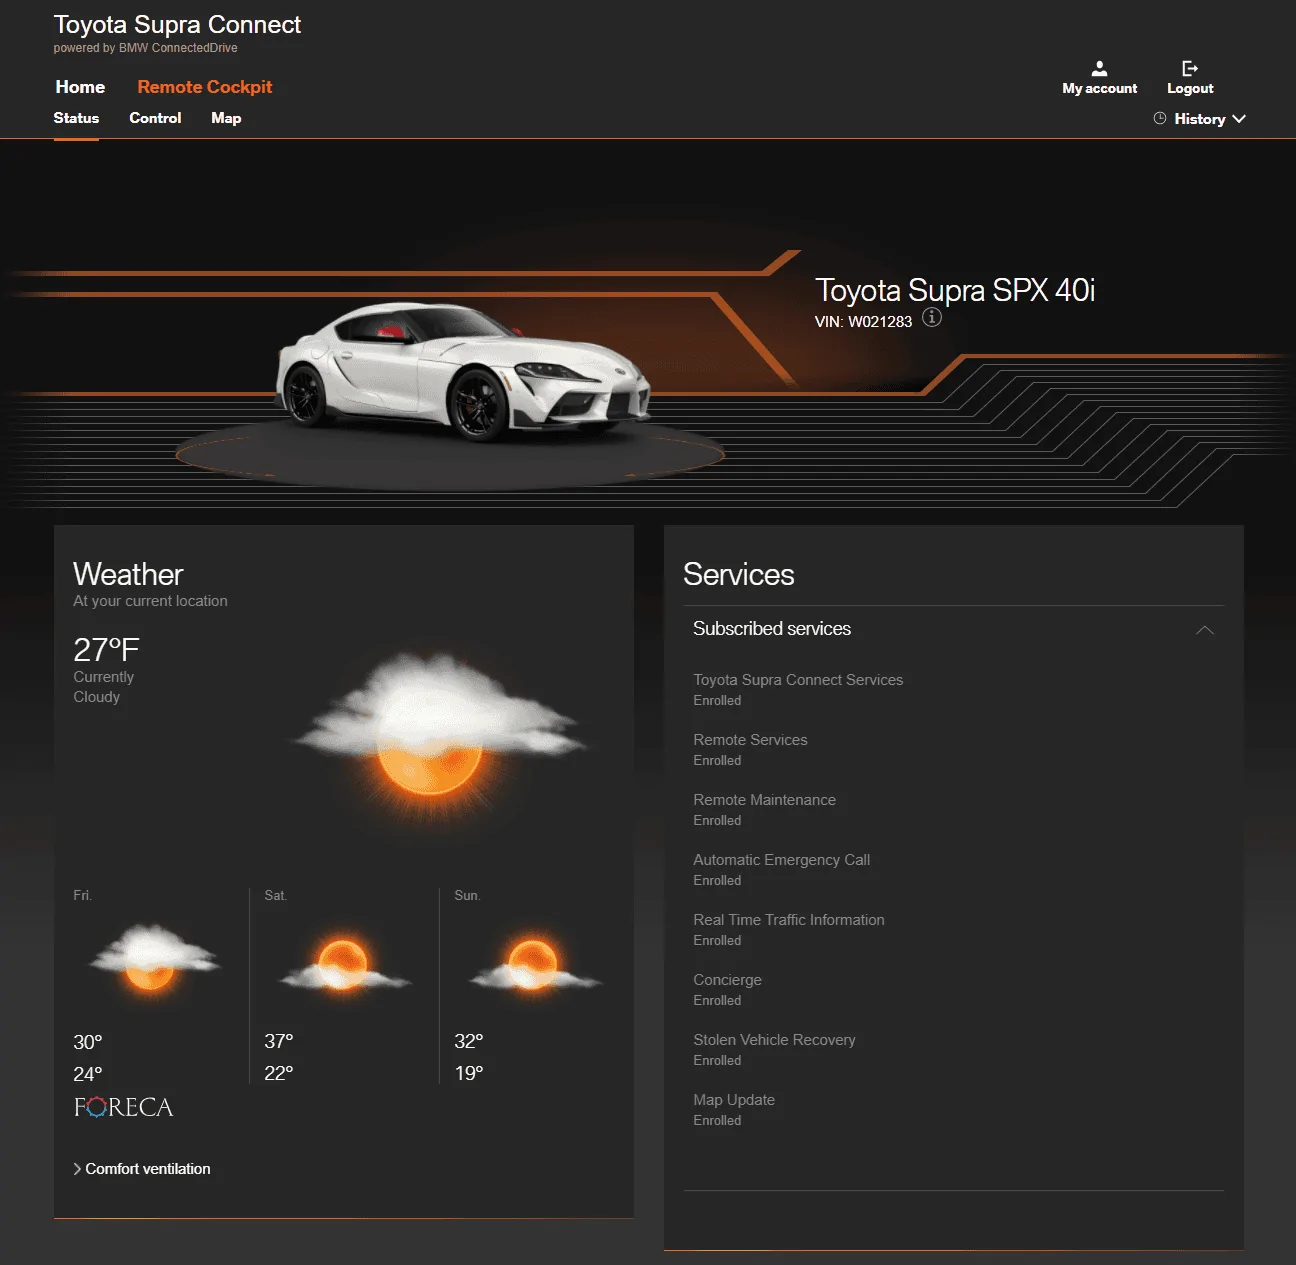Viewport: 1296px width, 1265px height.
Task: Go to the Home menu
Action: click(x=80, y=87)
